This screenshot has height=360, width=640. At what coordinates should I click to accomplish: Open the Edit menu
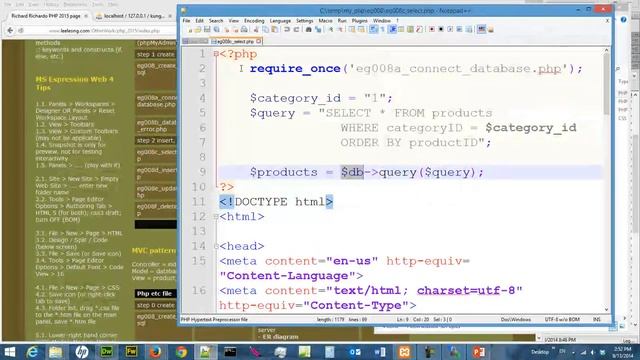tap(199, 21)
